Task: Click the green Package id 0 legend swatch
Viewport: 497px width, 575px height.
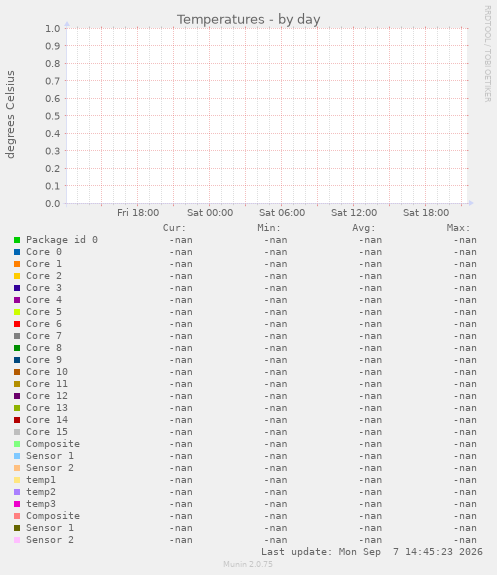Action: [x=17, y=240]
